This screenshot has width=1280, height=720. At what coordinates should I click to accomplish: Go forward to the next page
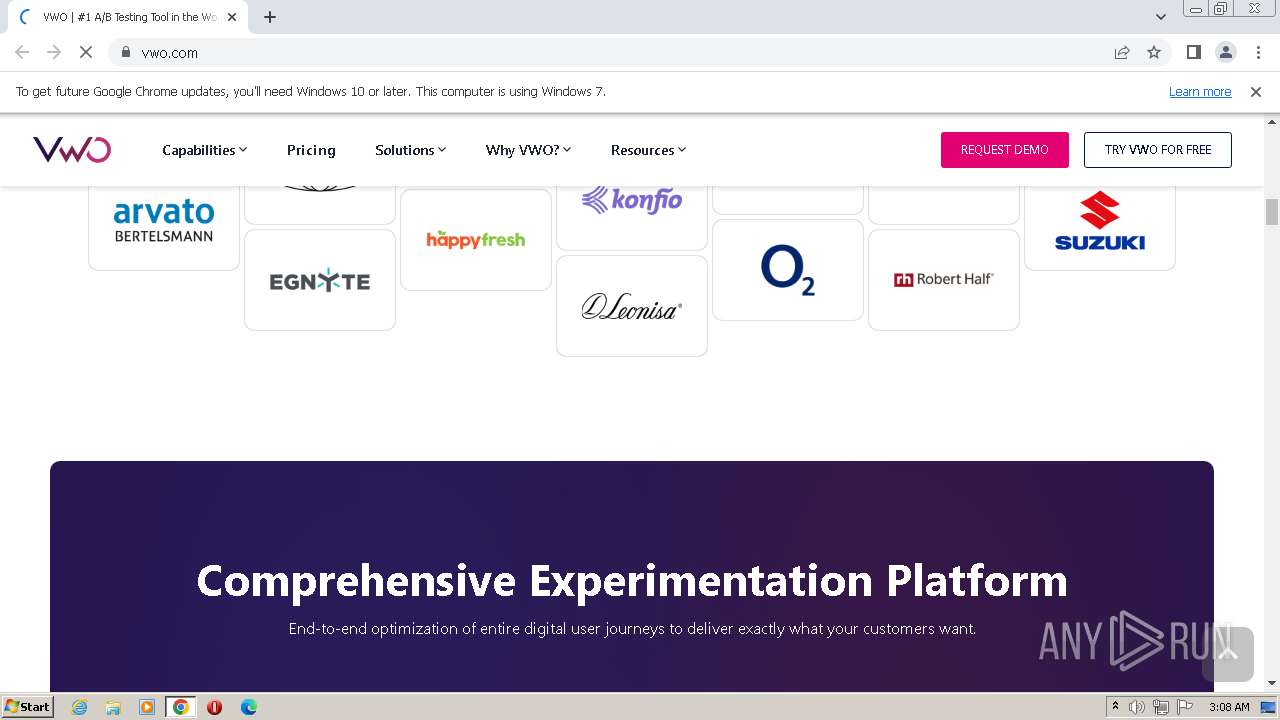[54, 52]
